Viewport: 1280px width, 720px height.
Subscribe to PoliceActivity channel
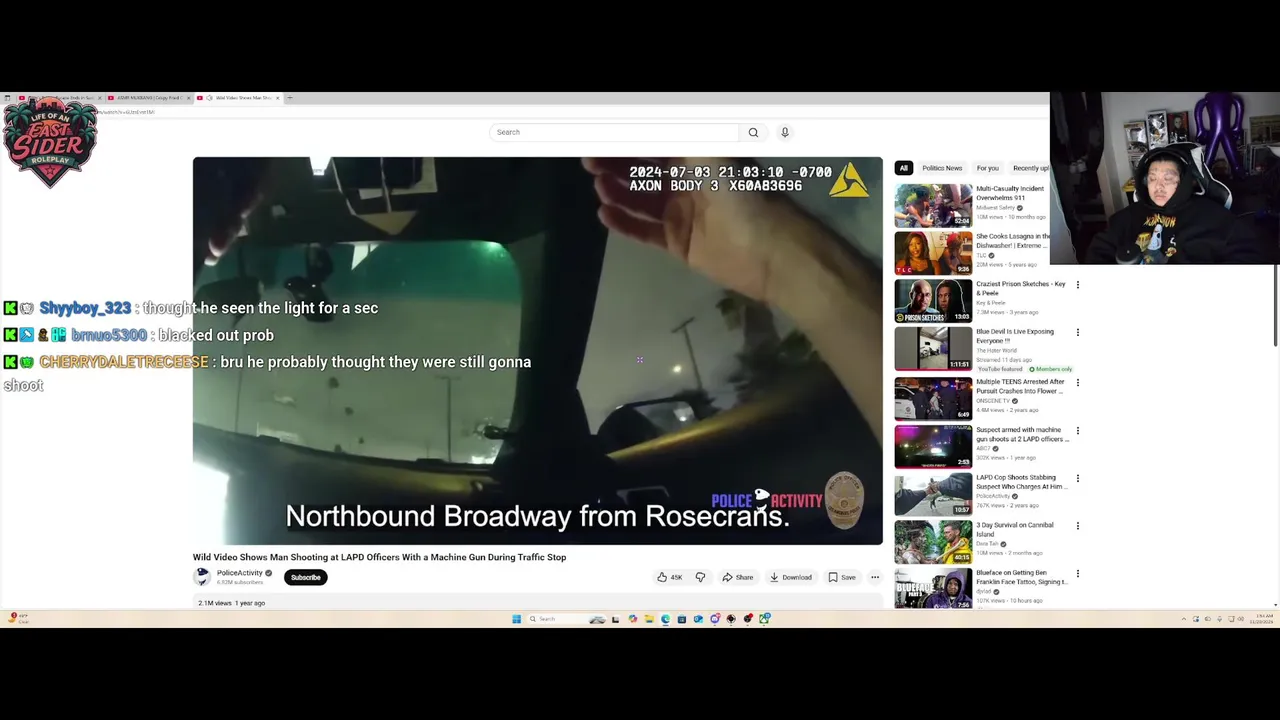[x=305, y=577]
